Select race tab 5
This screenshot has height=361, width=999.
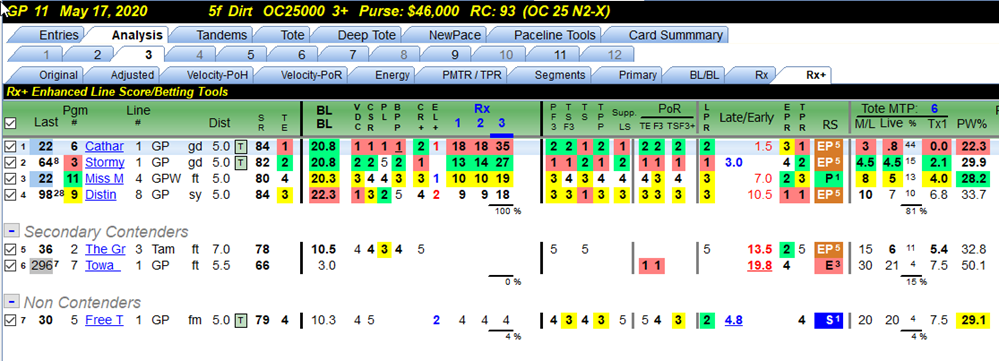click(x=250, y=55)
